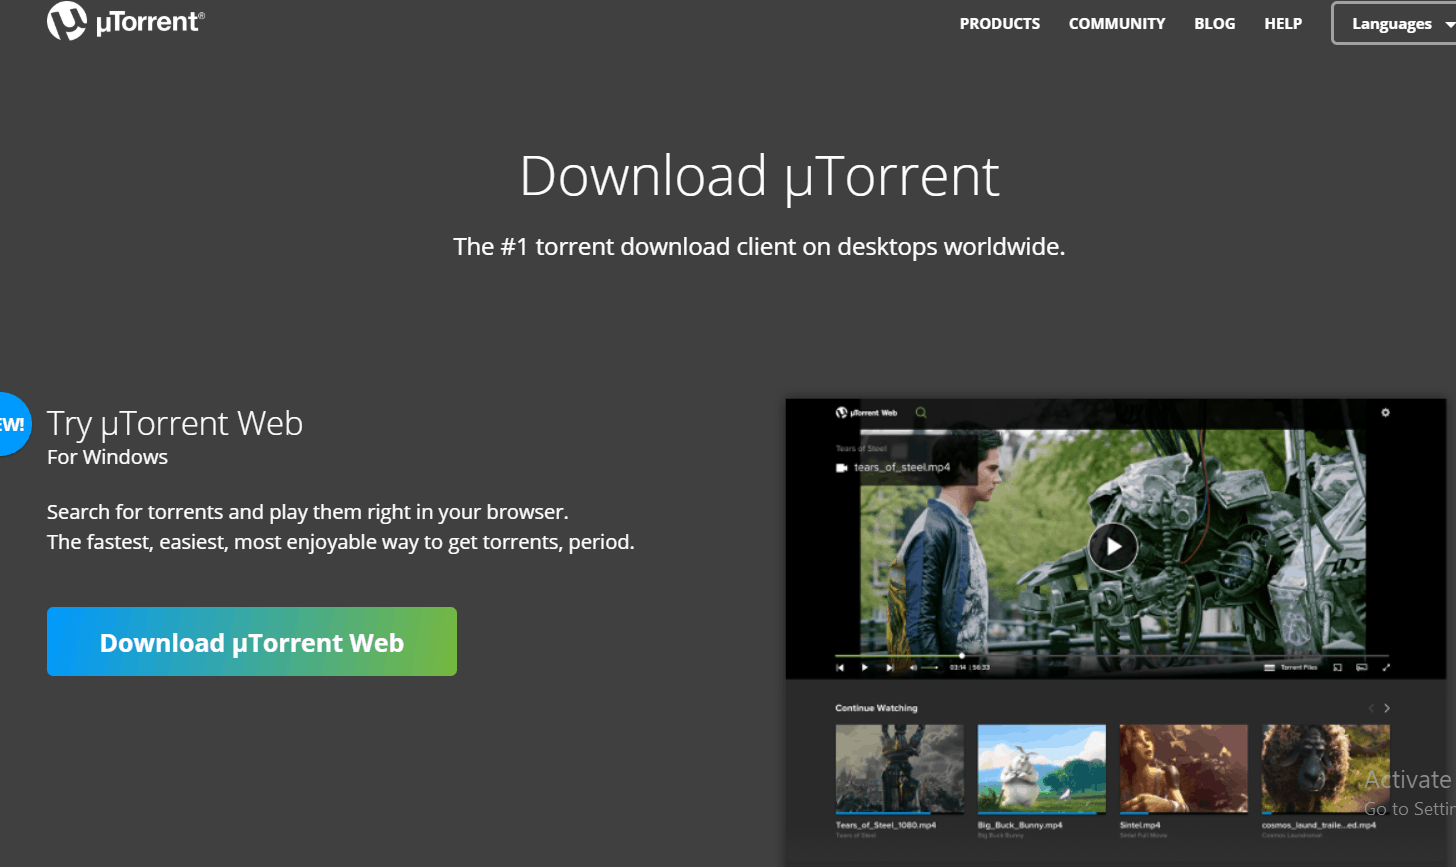Click the large play button on the video preview
The width and height of the screenshot is (1456, 867).
pos(1112,547)
